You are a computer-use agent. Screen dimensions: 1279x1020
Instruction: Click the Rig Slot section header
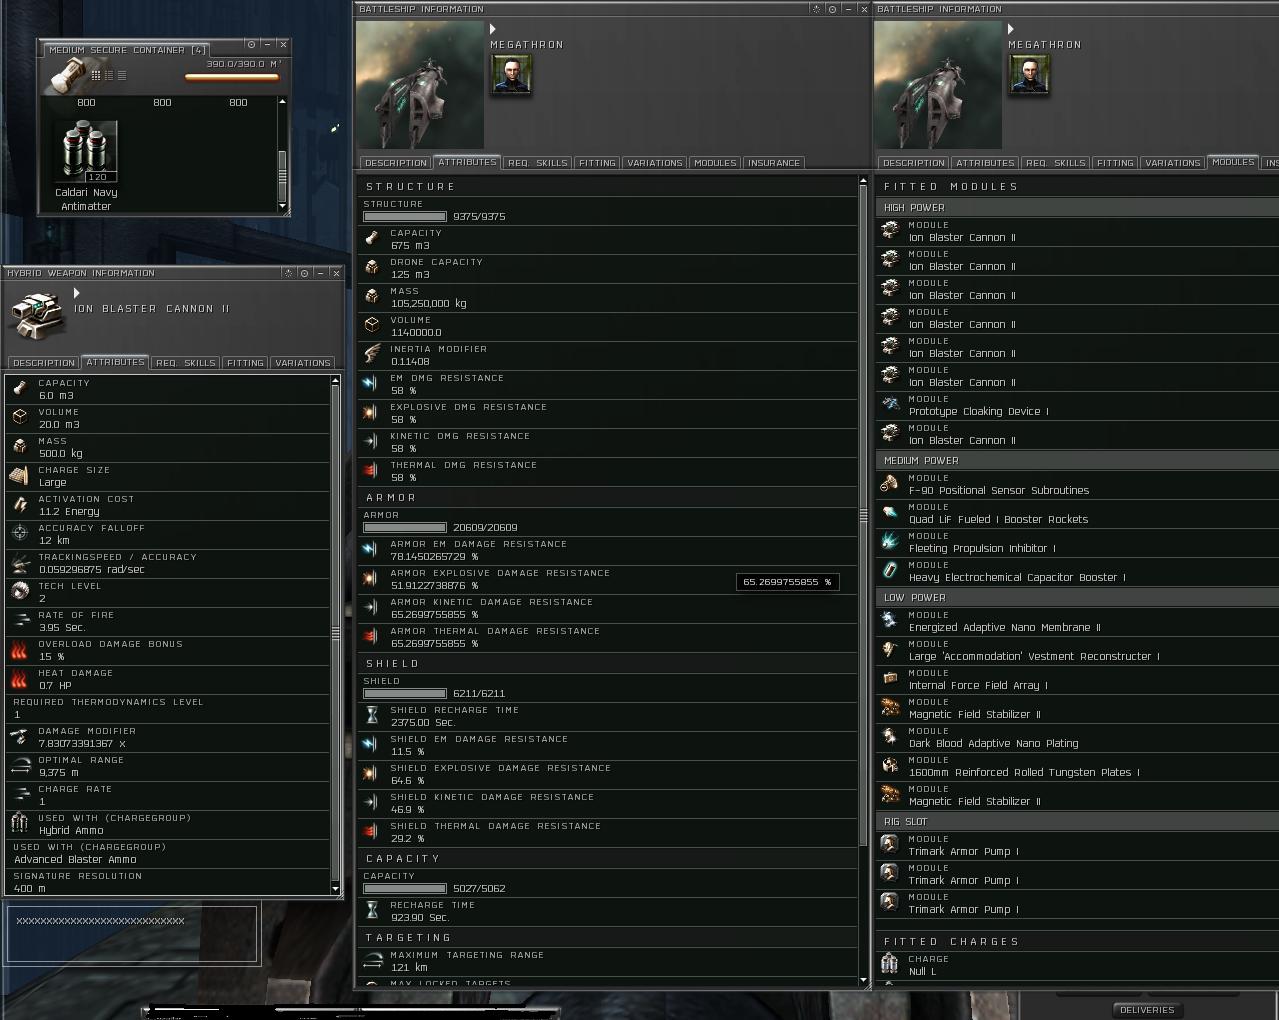coord(1077,821)
